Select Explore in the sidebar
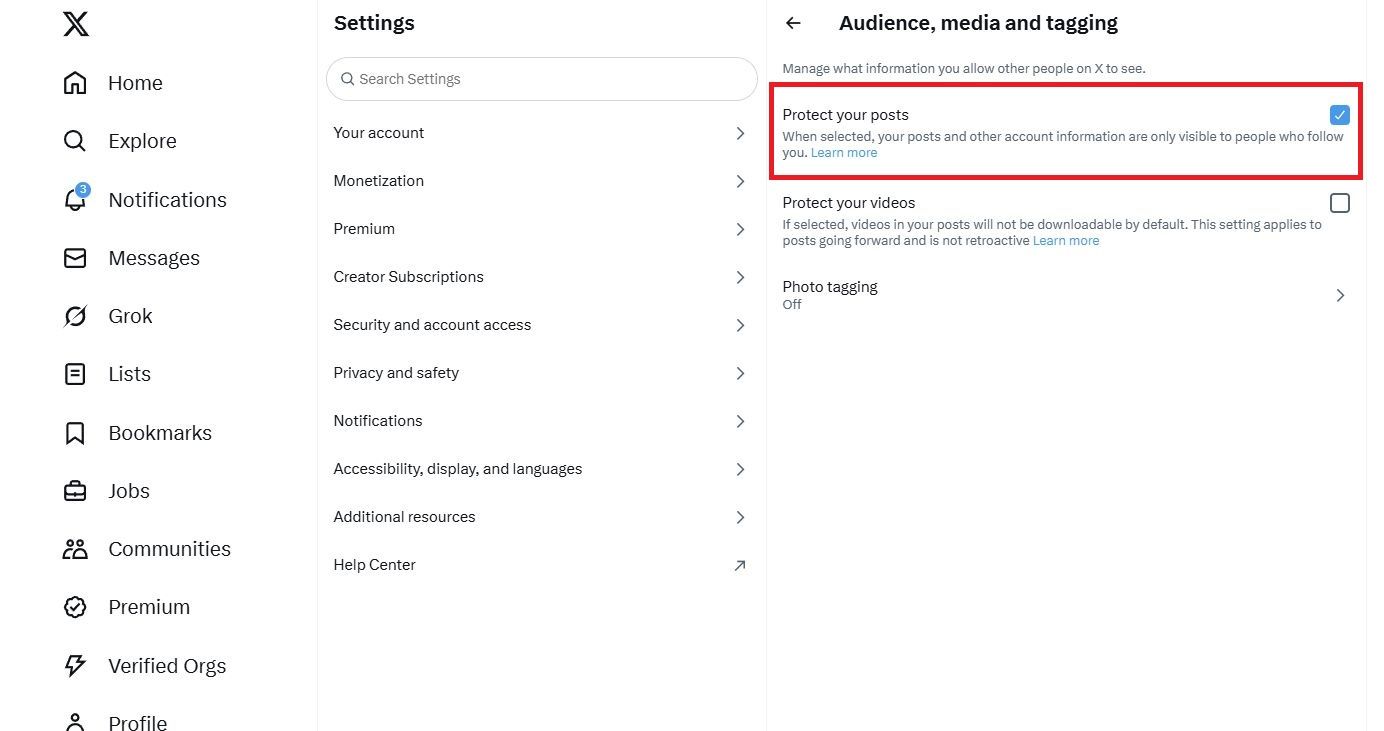The height and width of the screenshot is (731, 1384). 142,141
